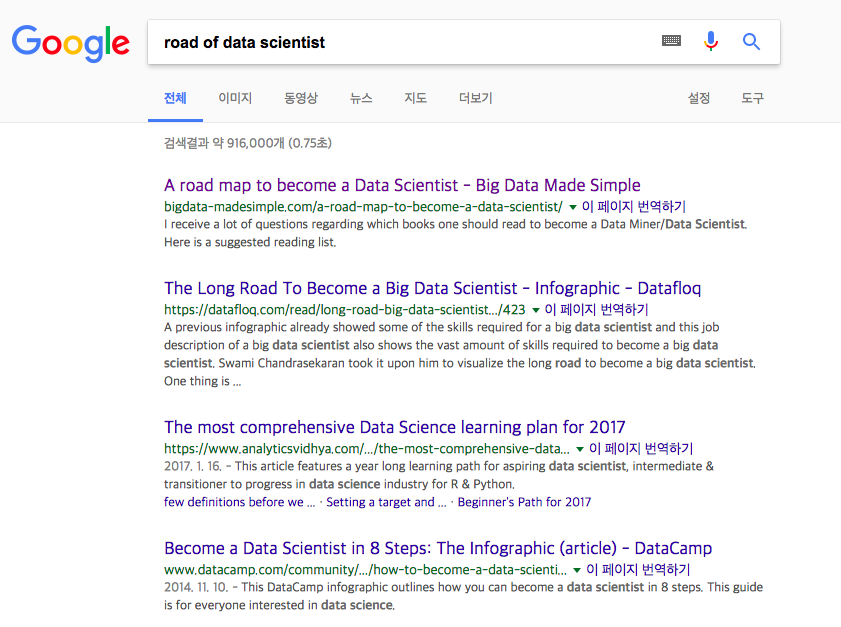Switch to the 동영상 tab
The height and width of the screenshot is (627, 841).
point(303,98)
